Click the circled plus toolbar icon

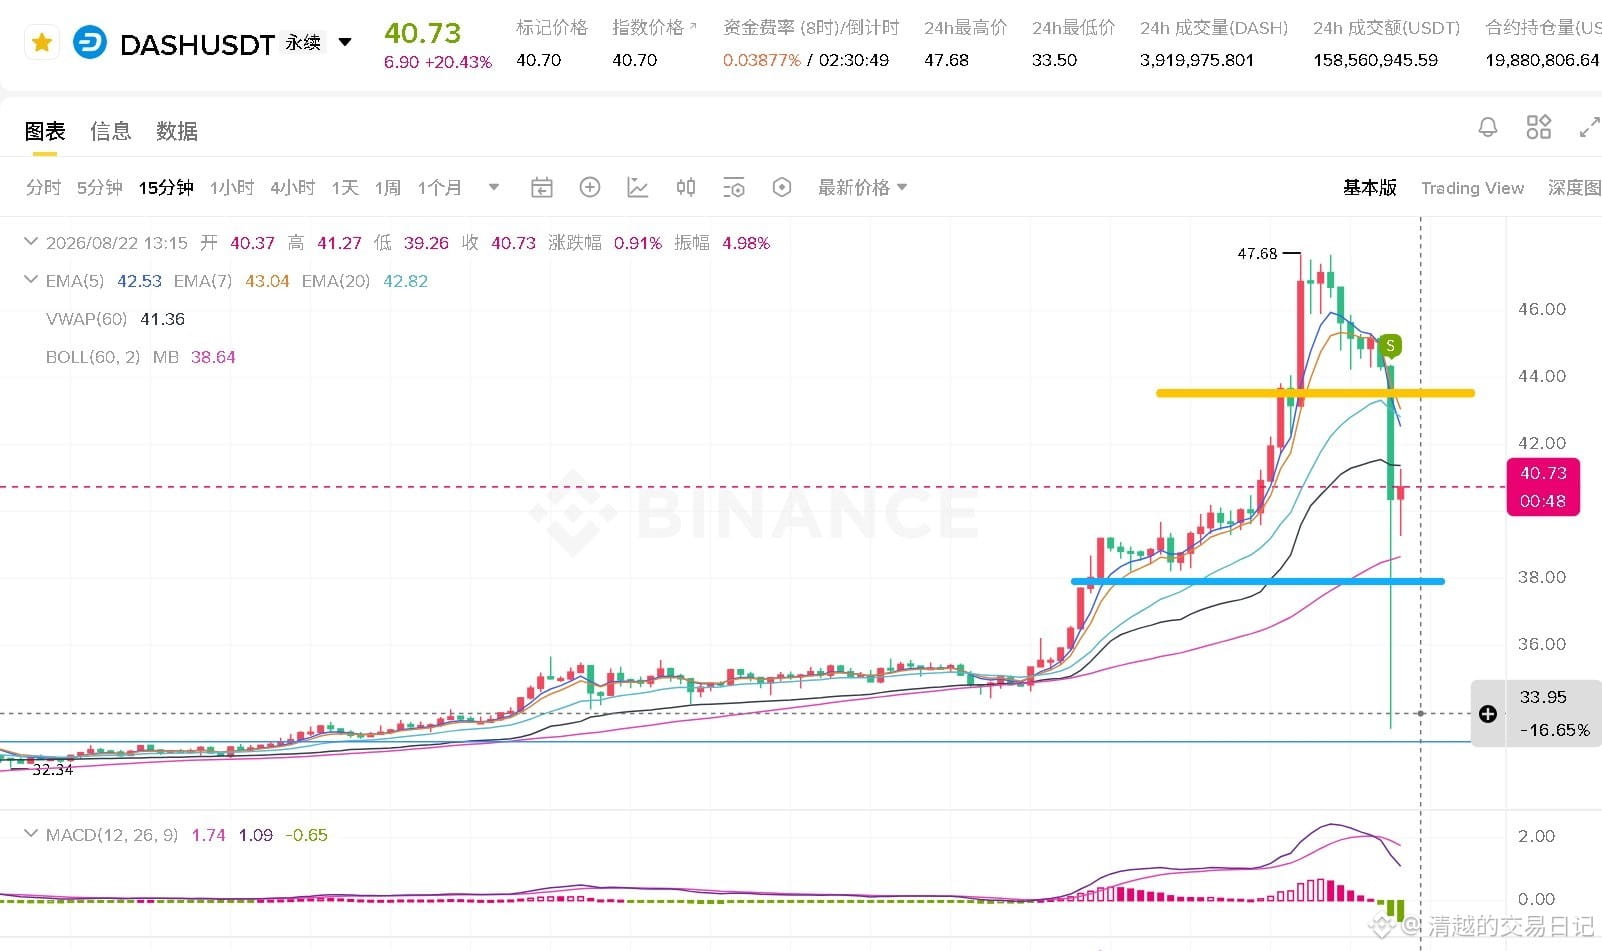(x=590, y=187)
